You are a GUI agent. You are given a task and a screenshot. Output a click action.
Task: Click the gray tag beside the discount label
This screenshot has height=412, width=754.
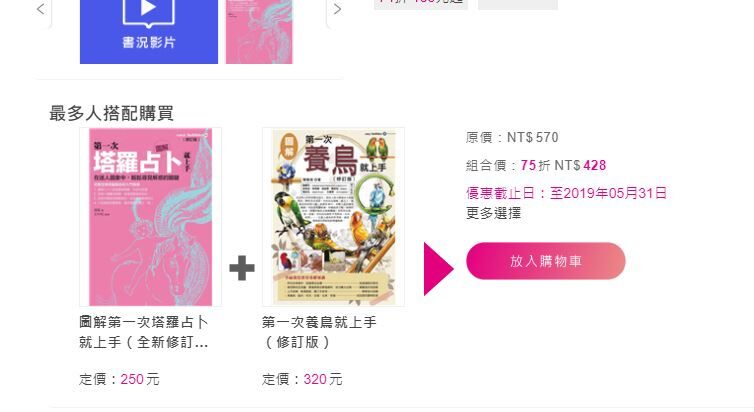pos(518,4)
